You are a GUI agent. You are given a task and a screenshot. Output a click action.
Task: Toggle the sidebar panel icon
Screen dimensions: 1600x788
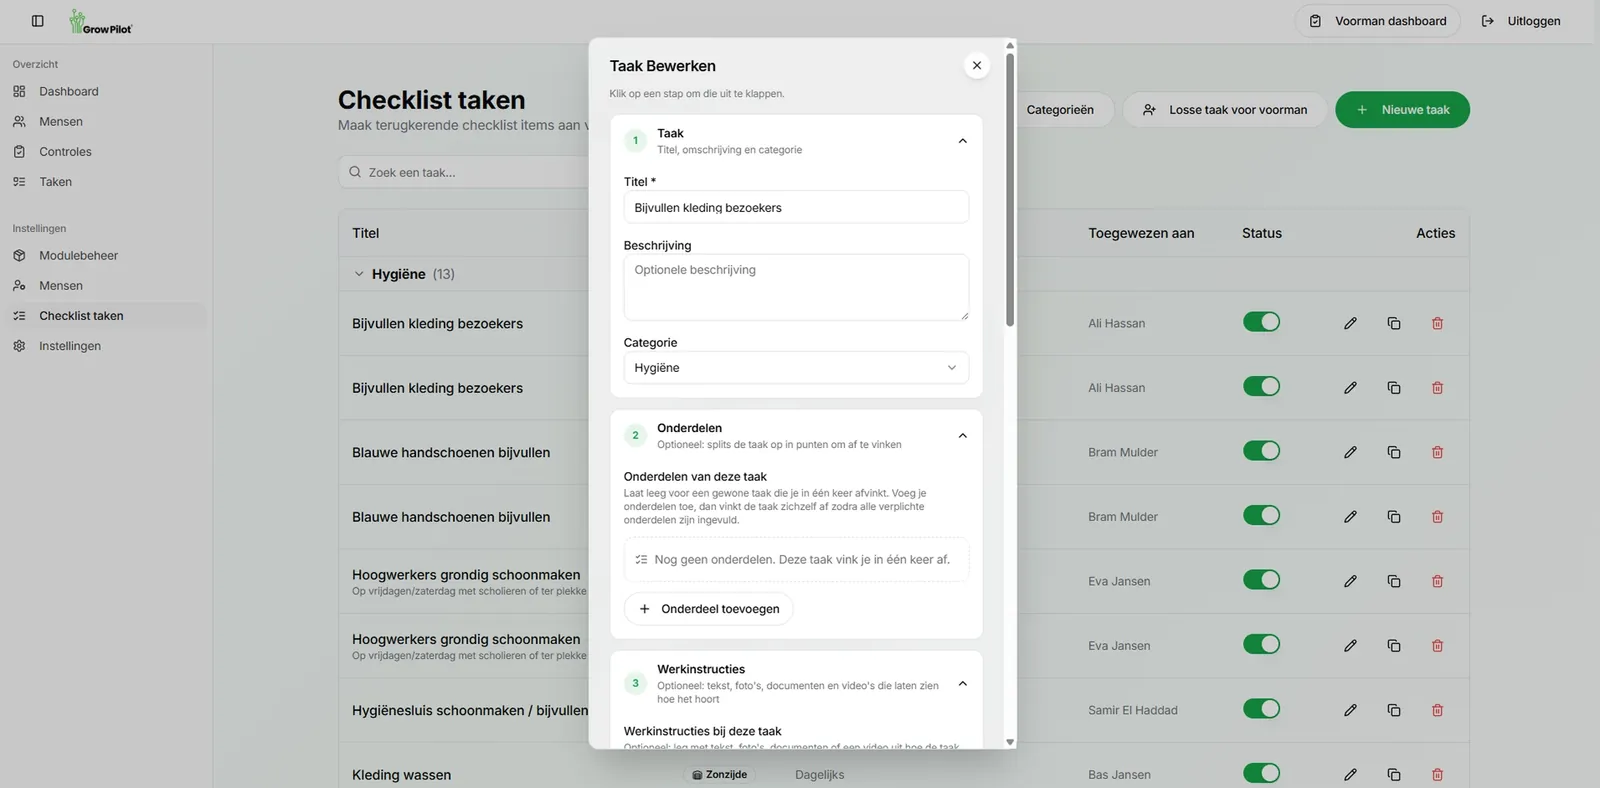click(38, 21)
